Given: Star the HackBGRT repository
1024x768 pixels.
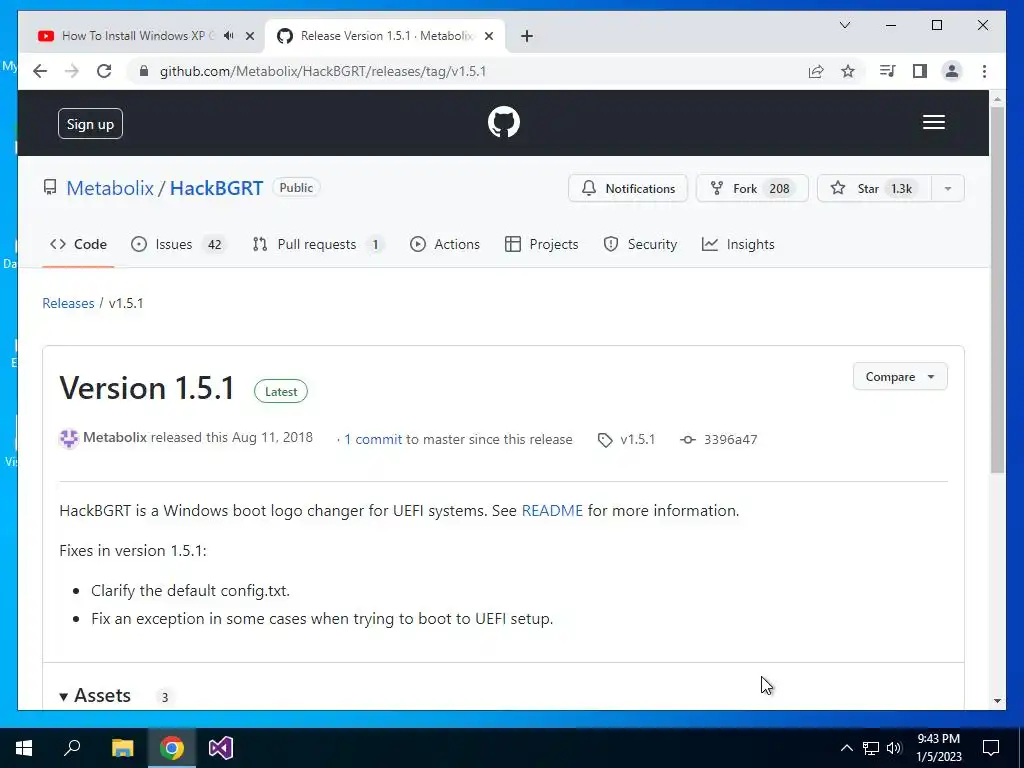Looking at the screenshot, I should [x=874, y=189].
